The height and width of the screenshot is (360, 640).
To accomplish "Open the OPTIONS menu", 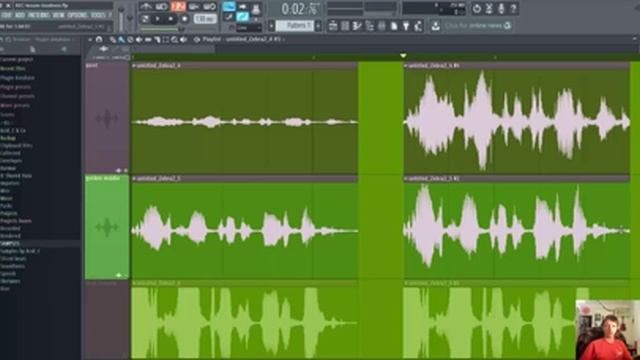I will tap(77, 15).
